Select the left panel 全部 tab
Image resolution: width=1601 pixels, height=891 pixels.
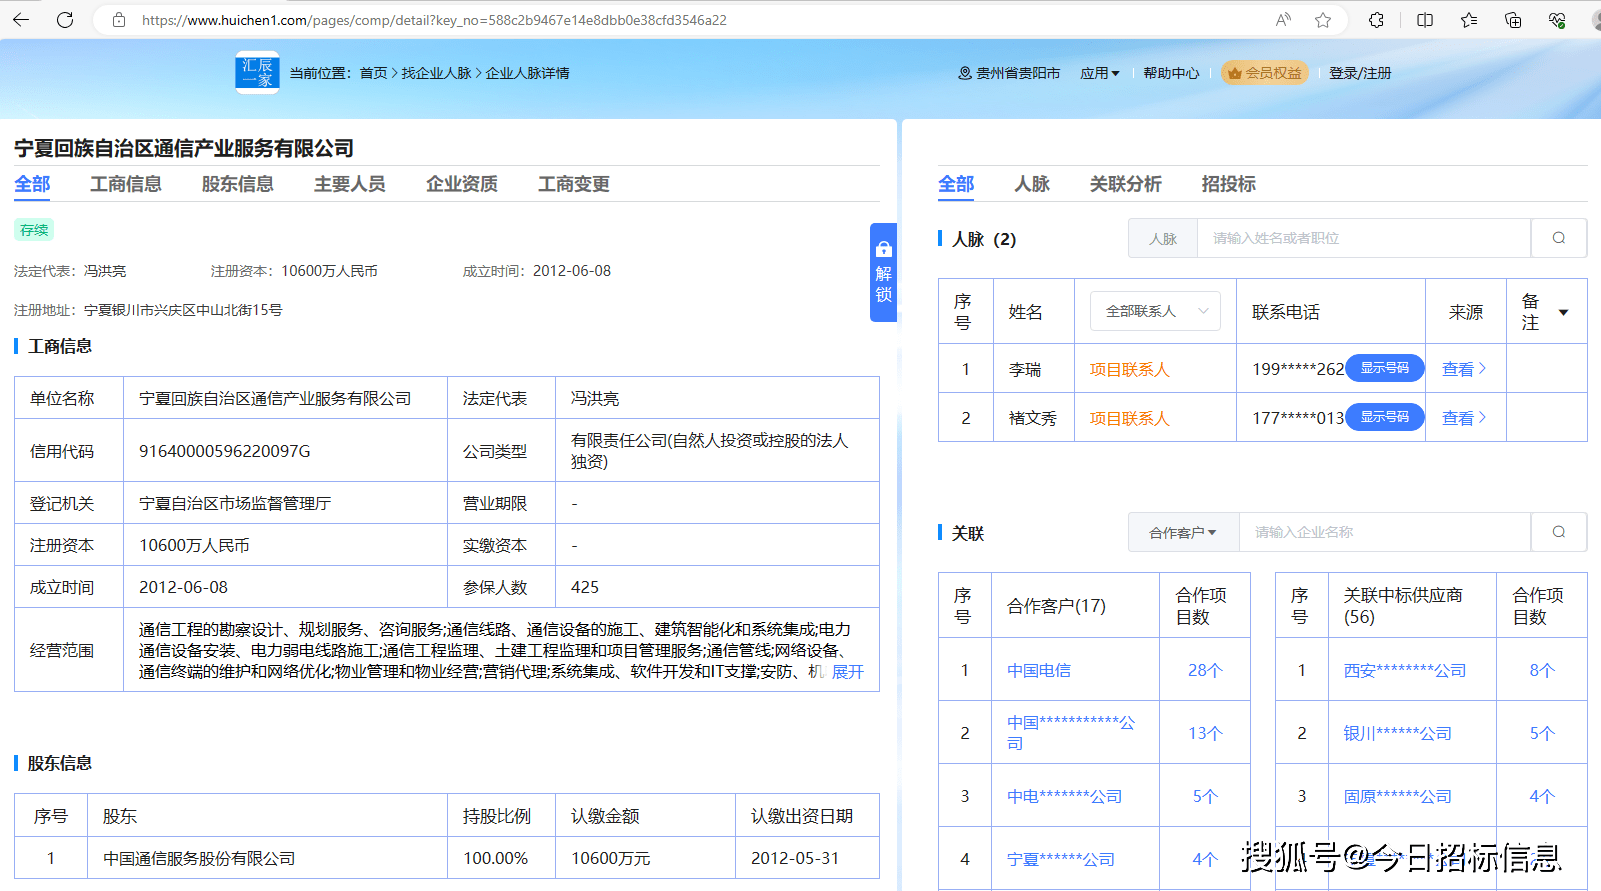point(32,184)
